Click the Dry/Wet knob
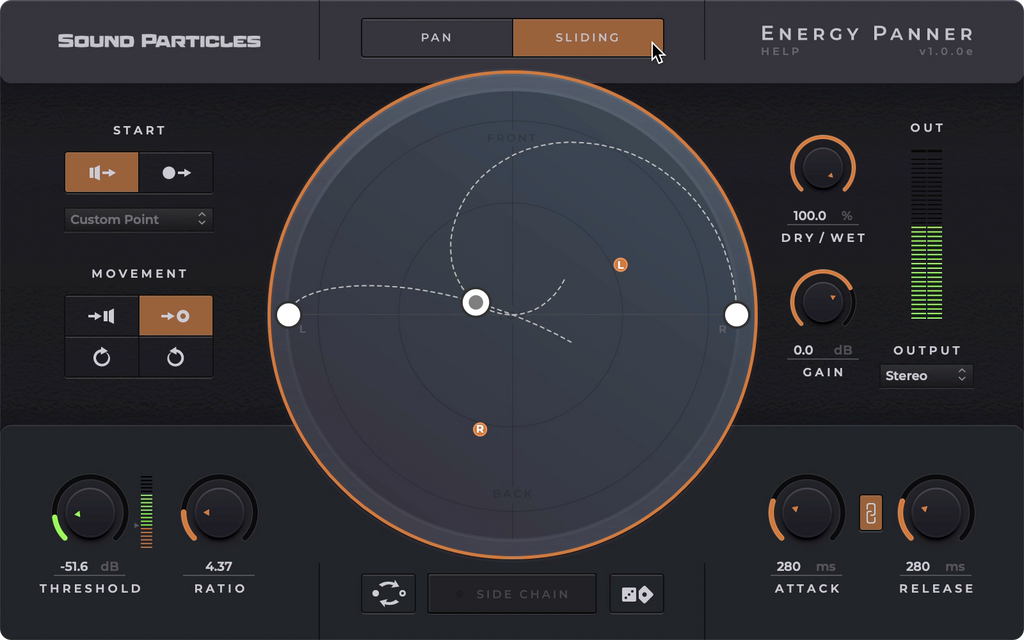1024x640 pixels. pyautogui.click(x=822, y=168)
